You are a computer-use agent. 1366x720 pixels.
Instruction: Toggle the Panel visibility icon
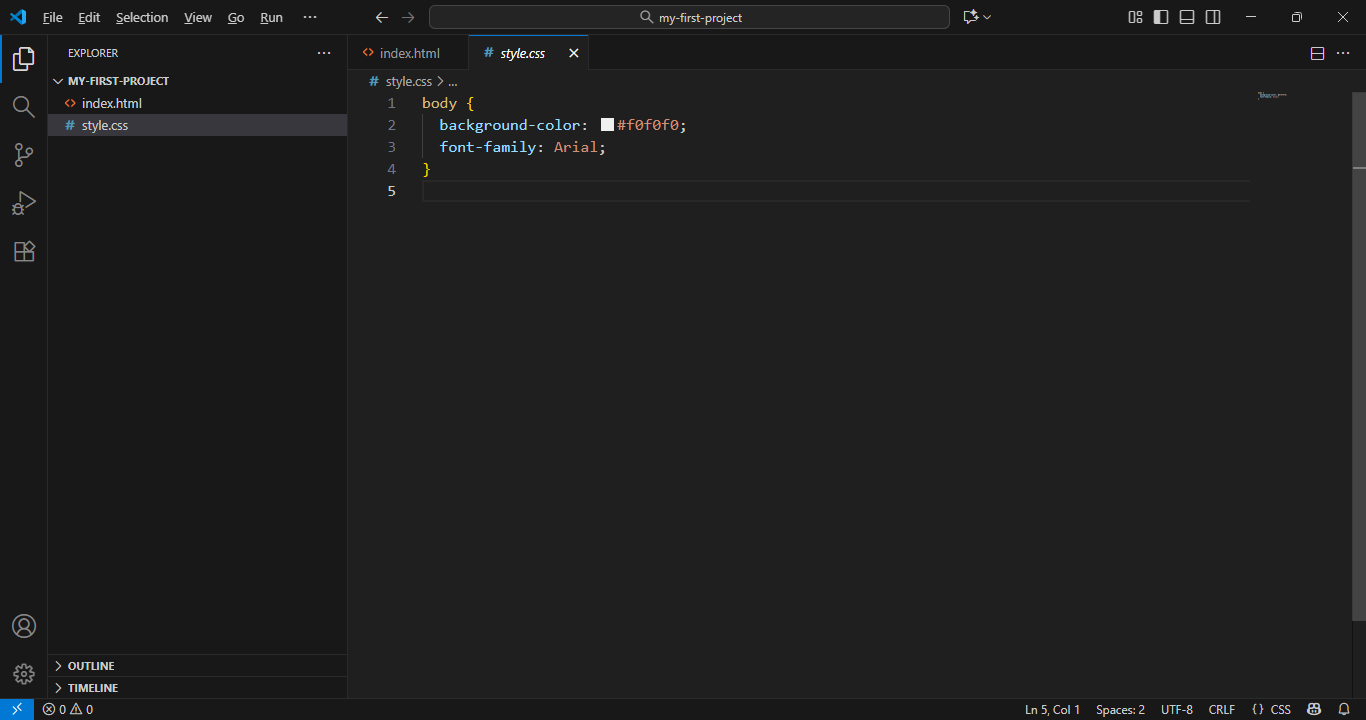pos(1186,16)
